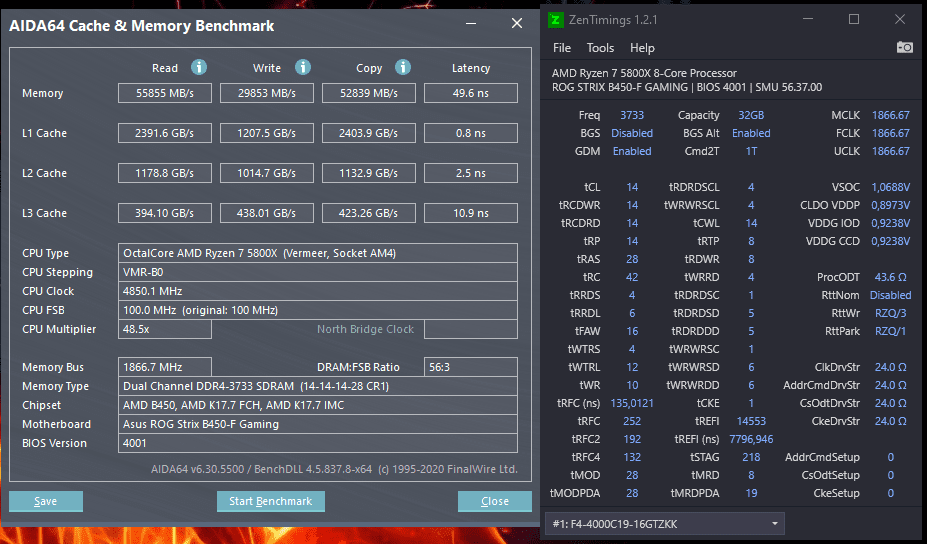This screenshot has width=927, height=544.
Task: Click the CPU Type field OctalCore AMD Ryzen
Action: pyautogui.click(x=318, y=253)
